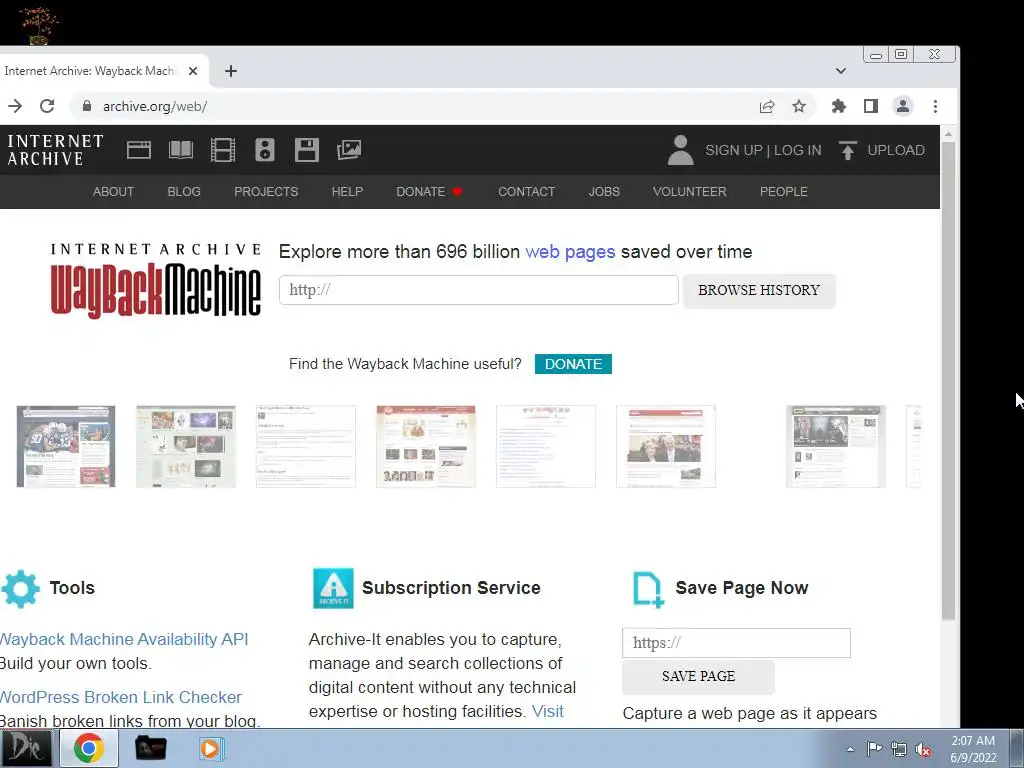Open the BLOG menu item
The width and height of the screenshot is (1024, 768).
184,192
